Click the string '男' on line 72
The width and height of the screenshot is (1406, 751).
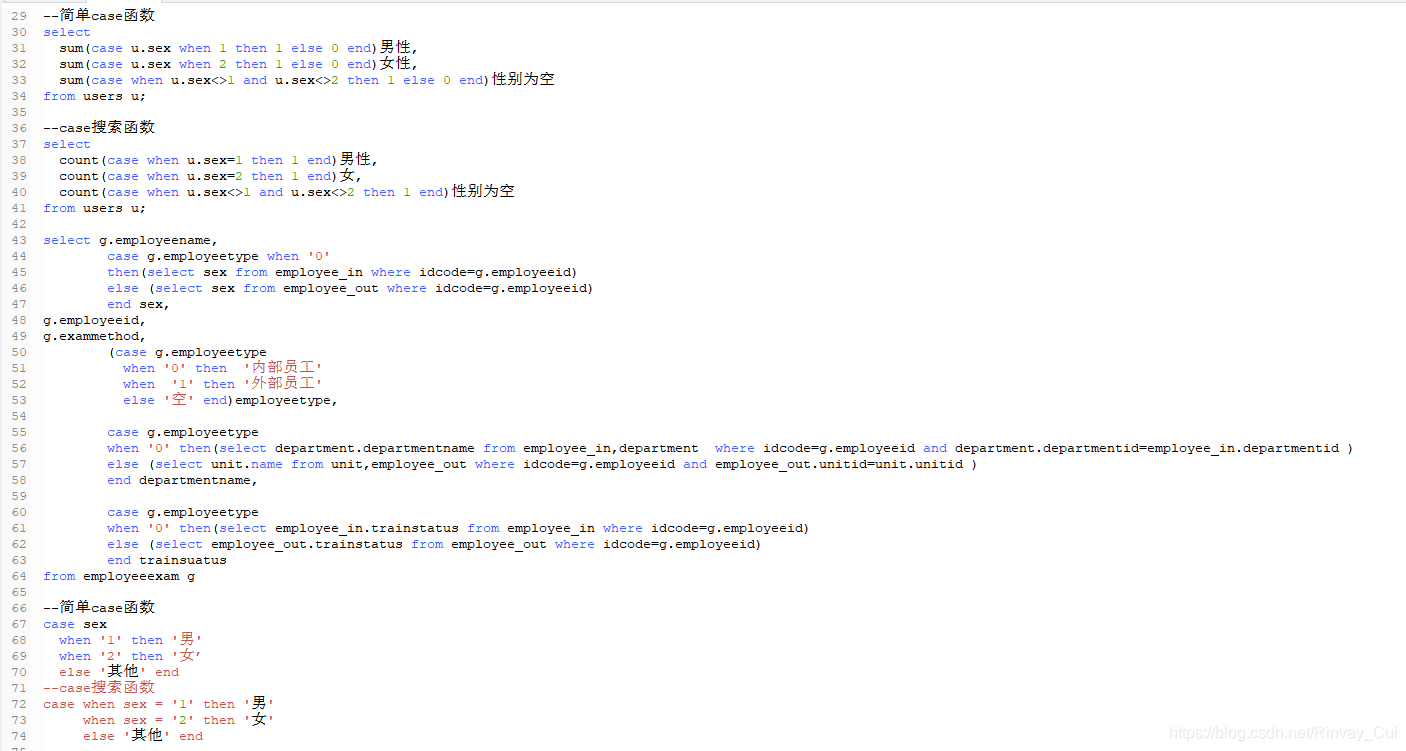[x=259, y=704]
